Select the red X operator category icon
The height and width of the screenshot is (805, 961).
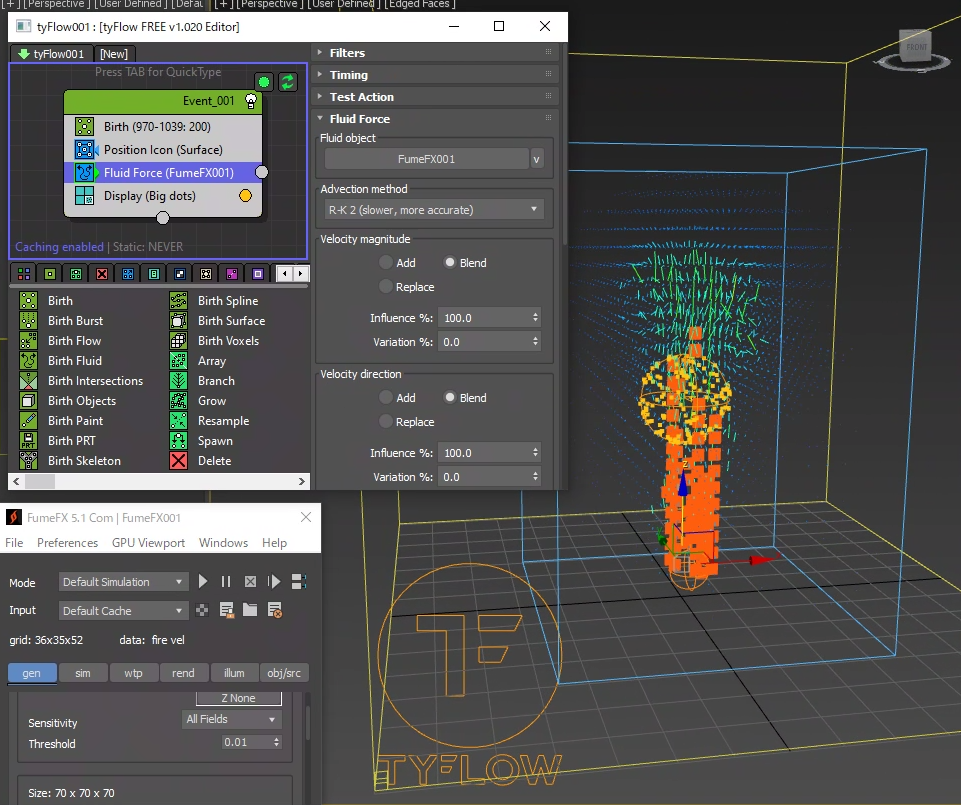(x=102, y=274)
